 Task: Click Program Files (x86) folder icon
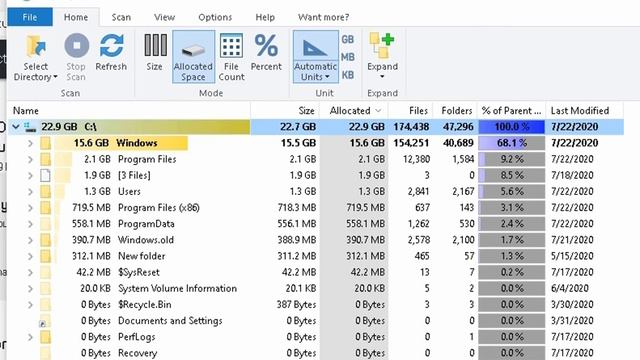click(45, 208)
